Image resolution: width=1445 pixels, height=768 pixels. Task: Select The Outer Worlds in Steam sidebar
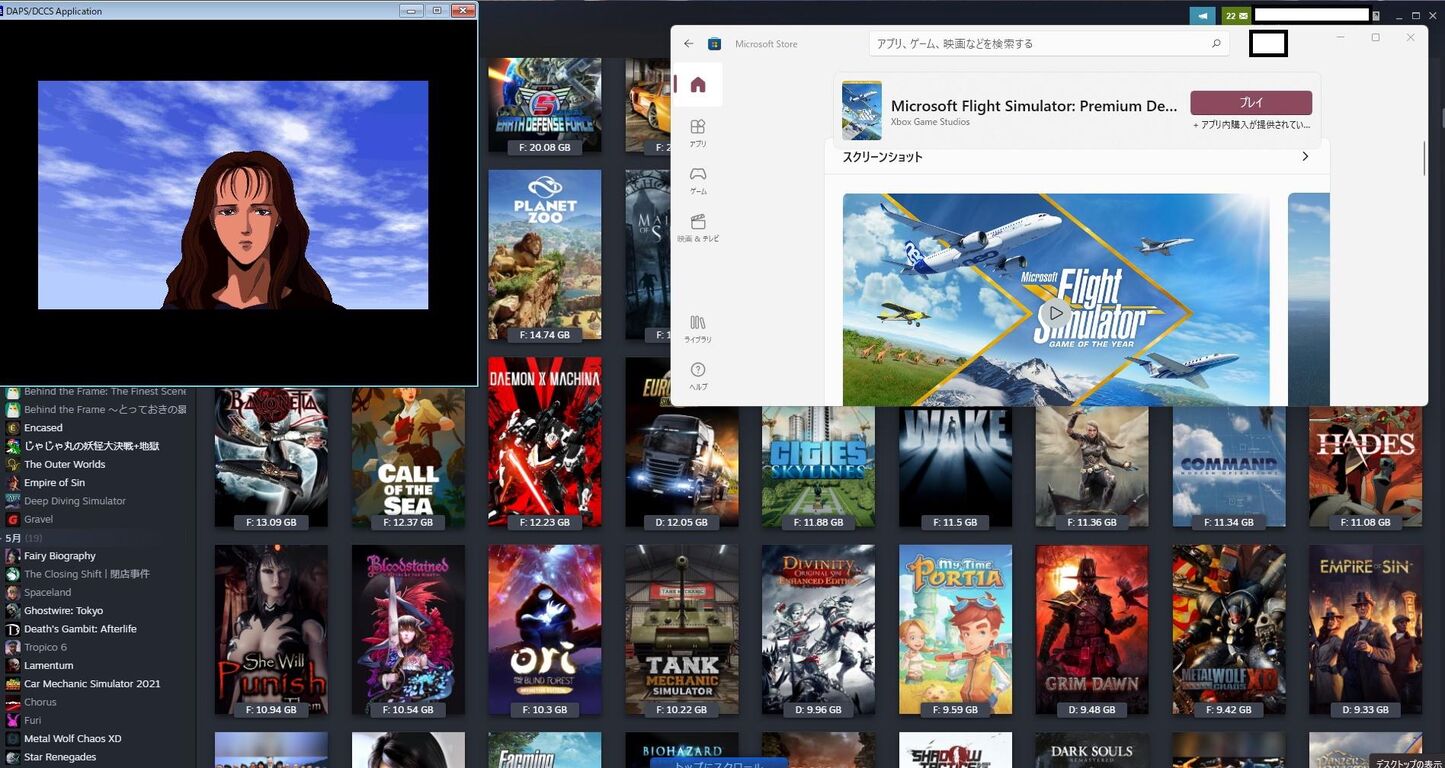click(64, 465)
